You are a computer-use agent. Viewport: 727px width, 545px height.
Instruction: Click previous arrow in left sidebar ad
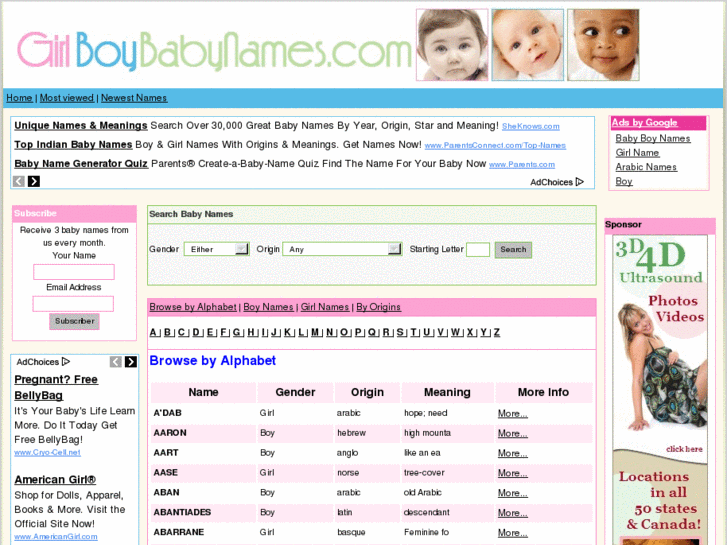(115, 362)
